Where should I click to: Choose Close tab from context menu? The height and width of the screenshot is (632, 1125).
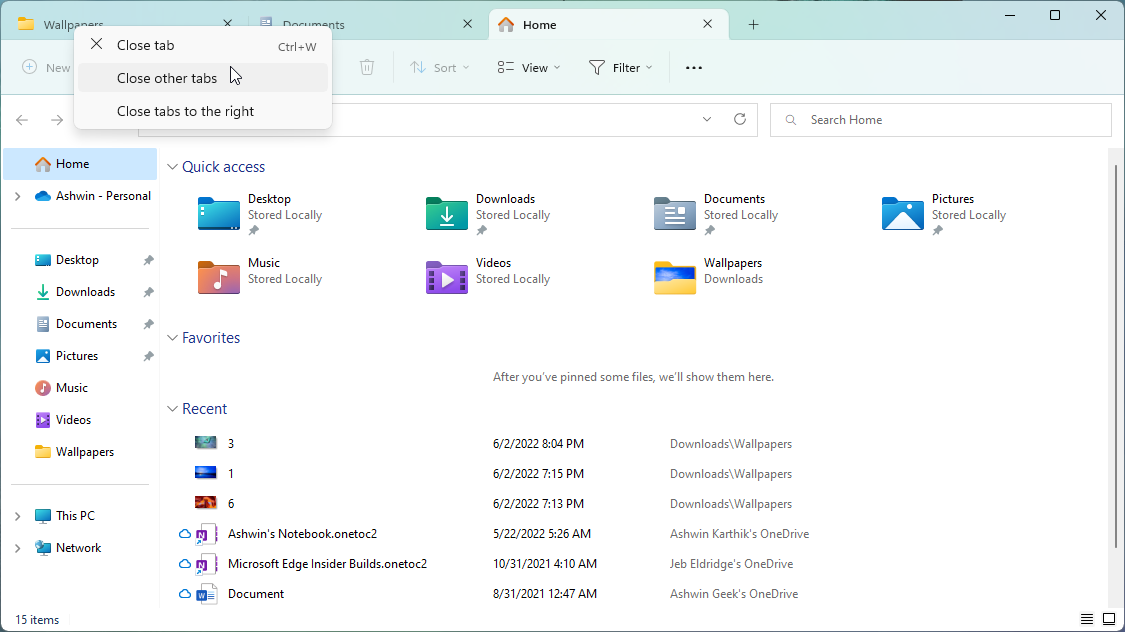coord(203,45)
